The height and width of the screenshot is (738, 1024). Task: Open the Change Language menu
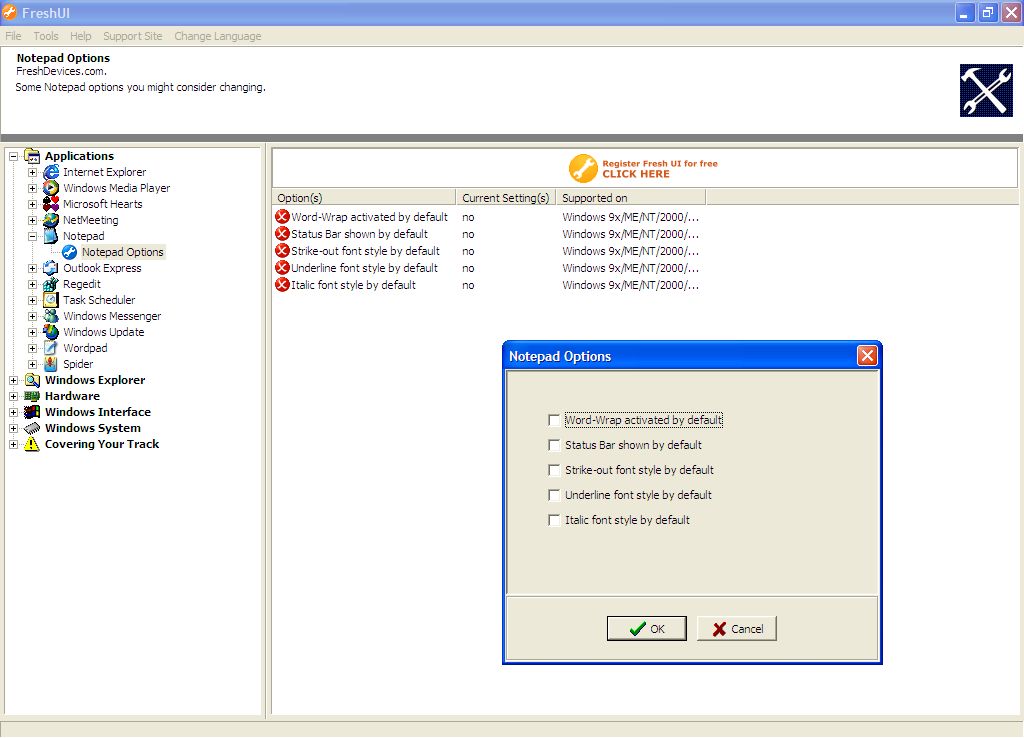[x=217, y=36]
